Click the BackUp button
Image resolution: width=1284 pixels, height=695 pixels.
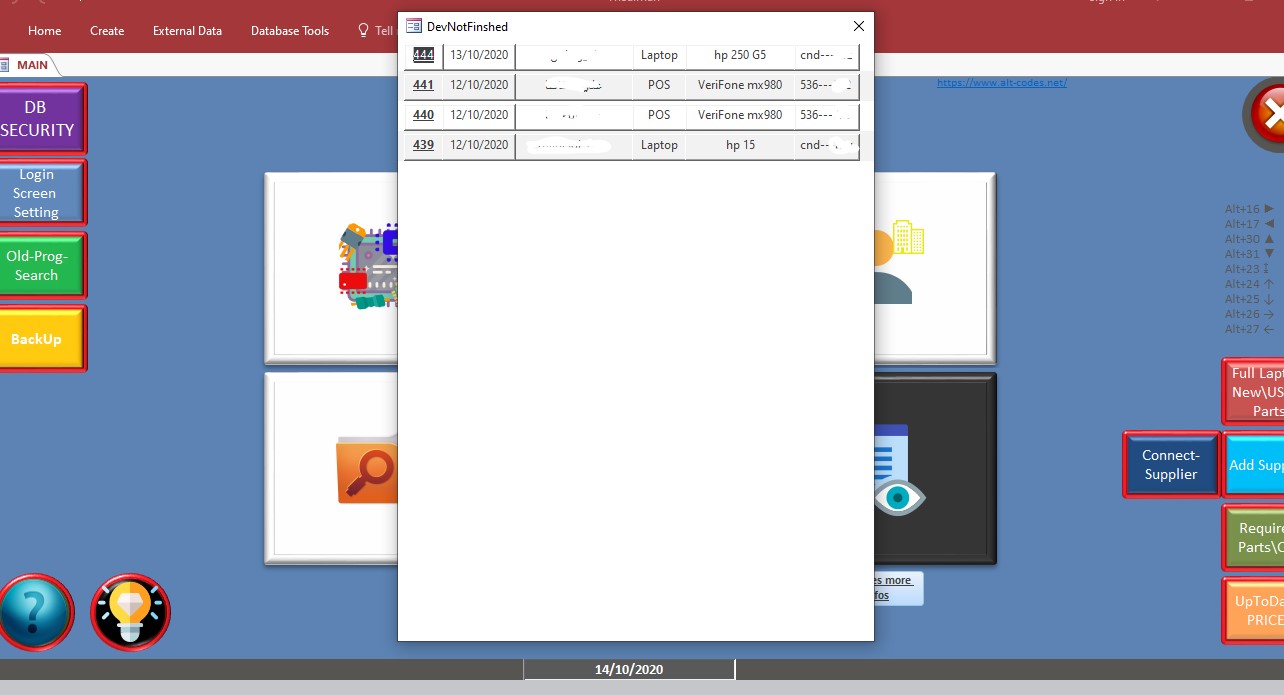tap(42, 339)
